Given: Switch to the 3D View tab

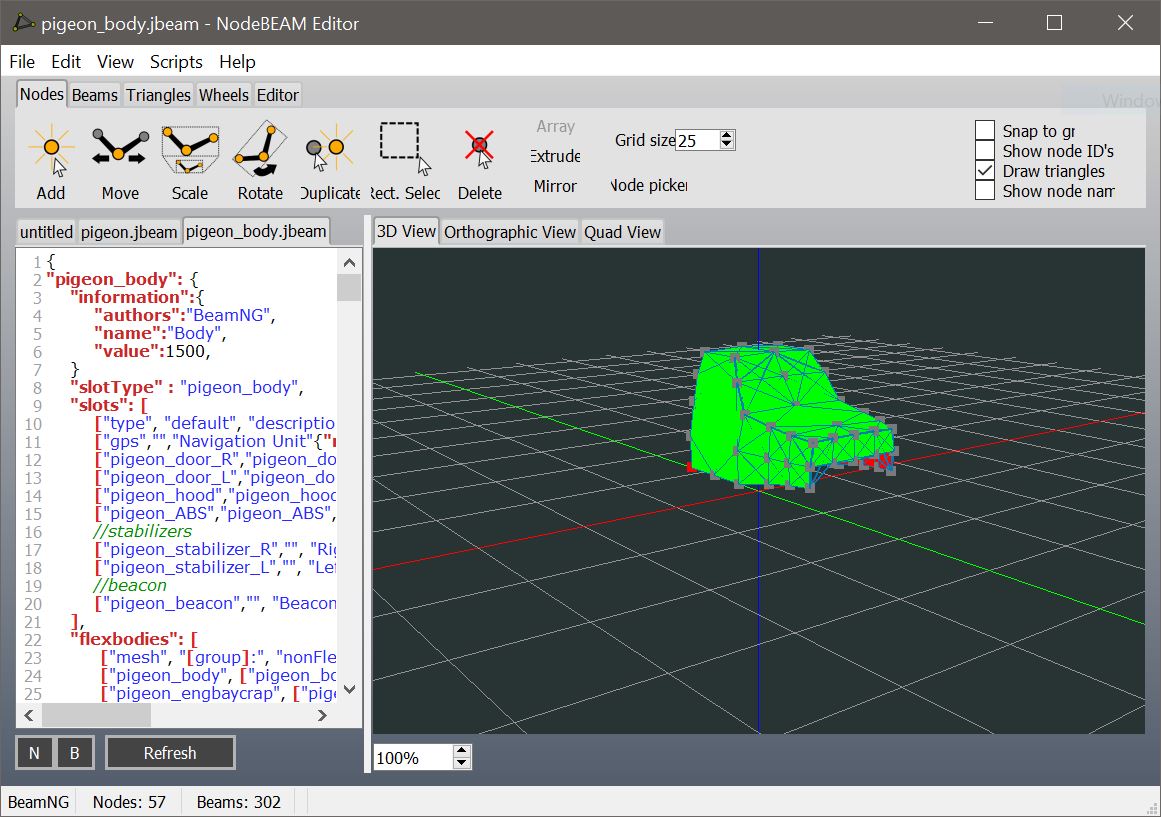Looking at the screenshot, I should coord(406,231).
